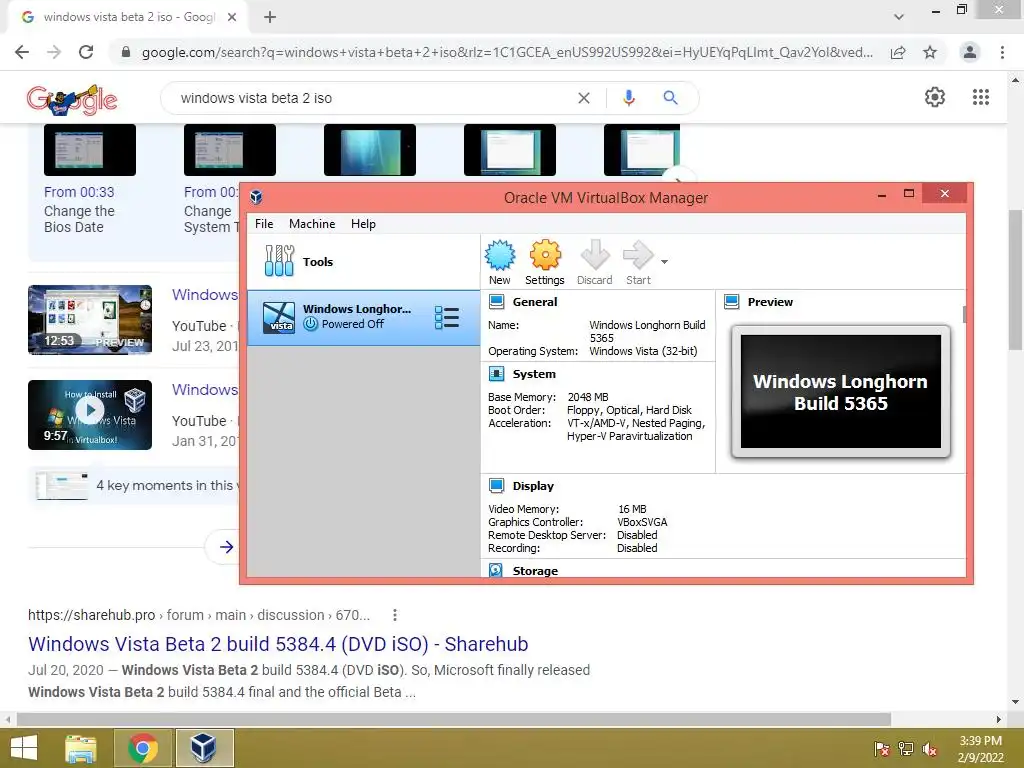Open VM Settings gear icon

point(545,255)
